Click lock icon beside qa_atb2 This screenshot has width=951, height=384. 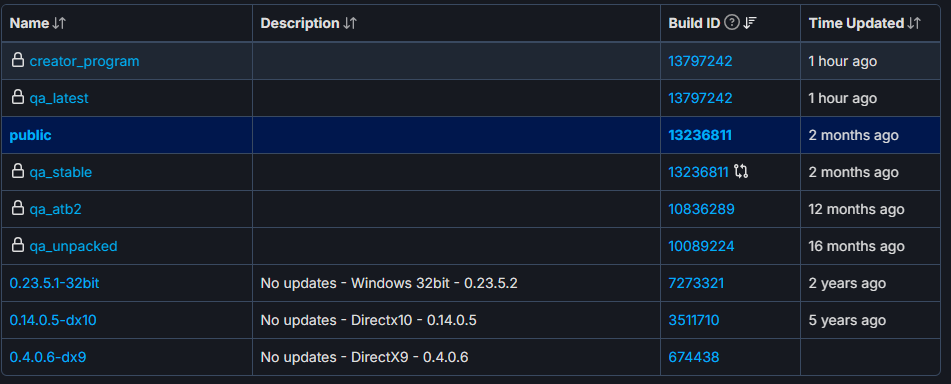coord(18,208)
